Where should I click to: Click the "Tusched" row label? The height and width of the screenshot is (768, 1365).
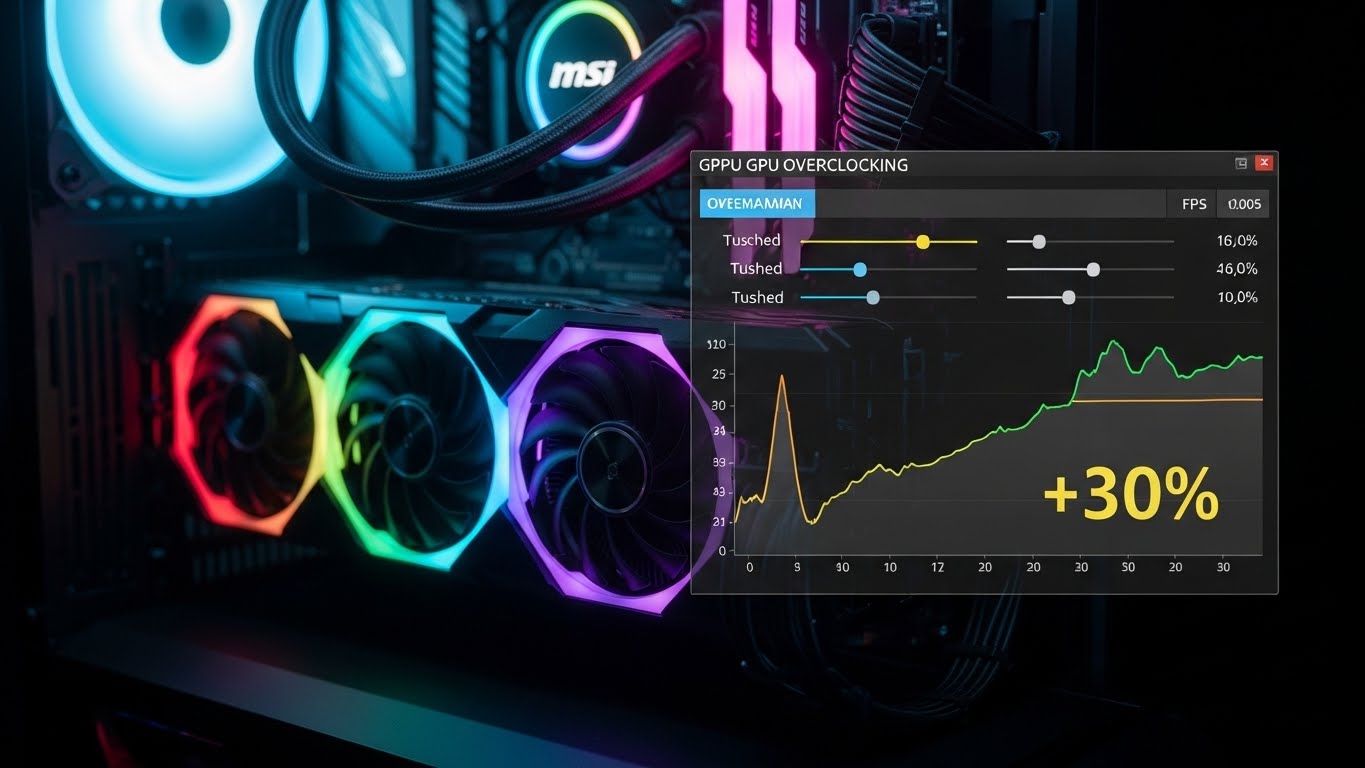tap(751, 240)
